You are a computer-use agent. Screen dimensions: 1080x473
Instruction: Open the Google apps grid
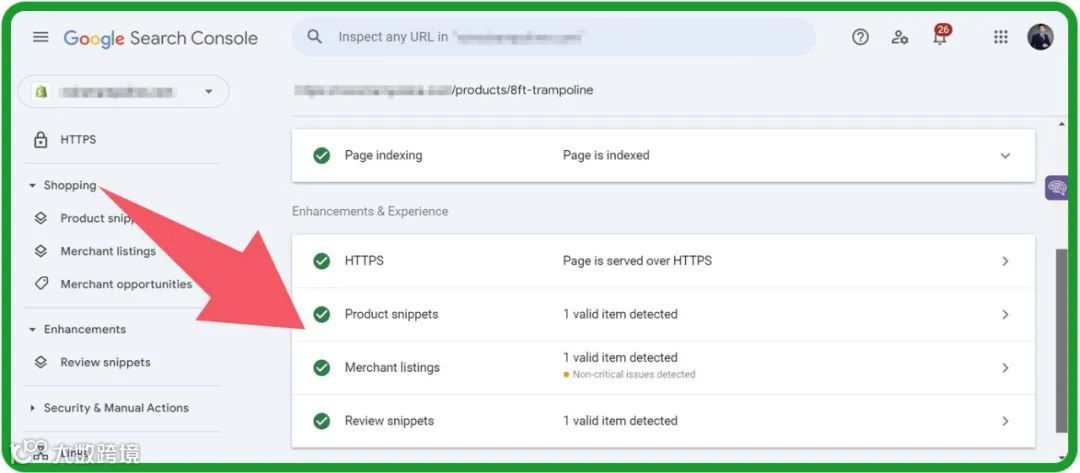1001,37
